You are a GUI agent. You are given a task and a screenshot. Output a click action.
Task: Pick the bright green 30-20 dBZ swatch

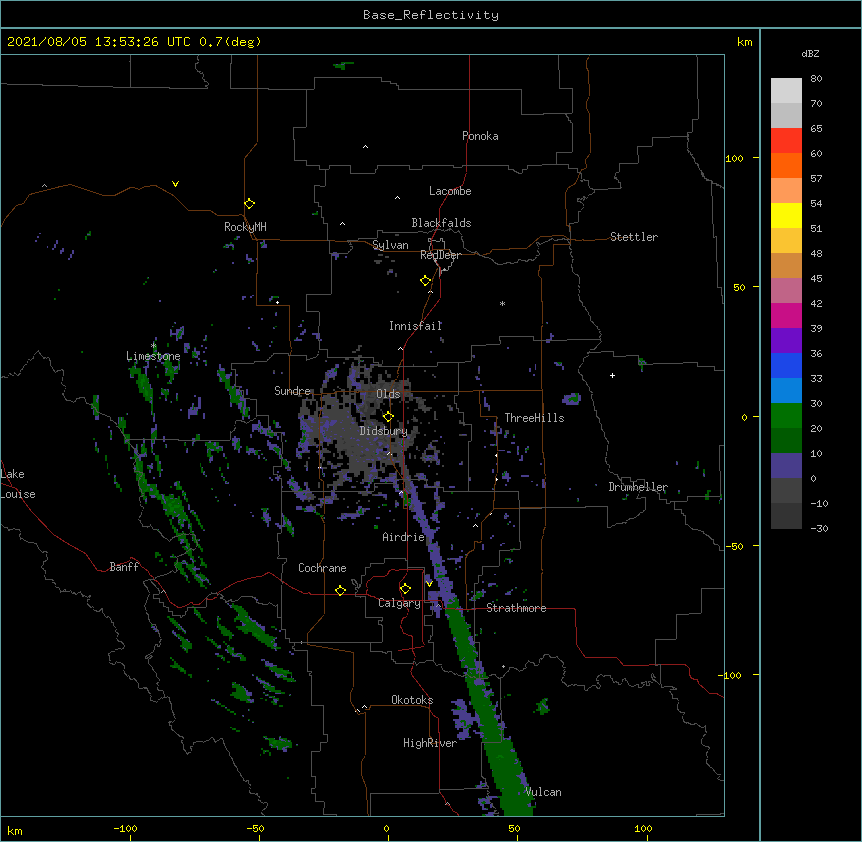(x=786, y=416)
